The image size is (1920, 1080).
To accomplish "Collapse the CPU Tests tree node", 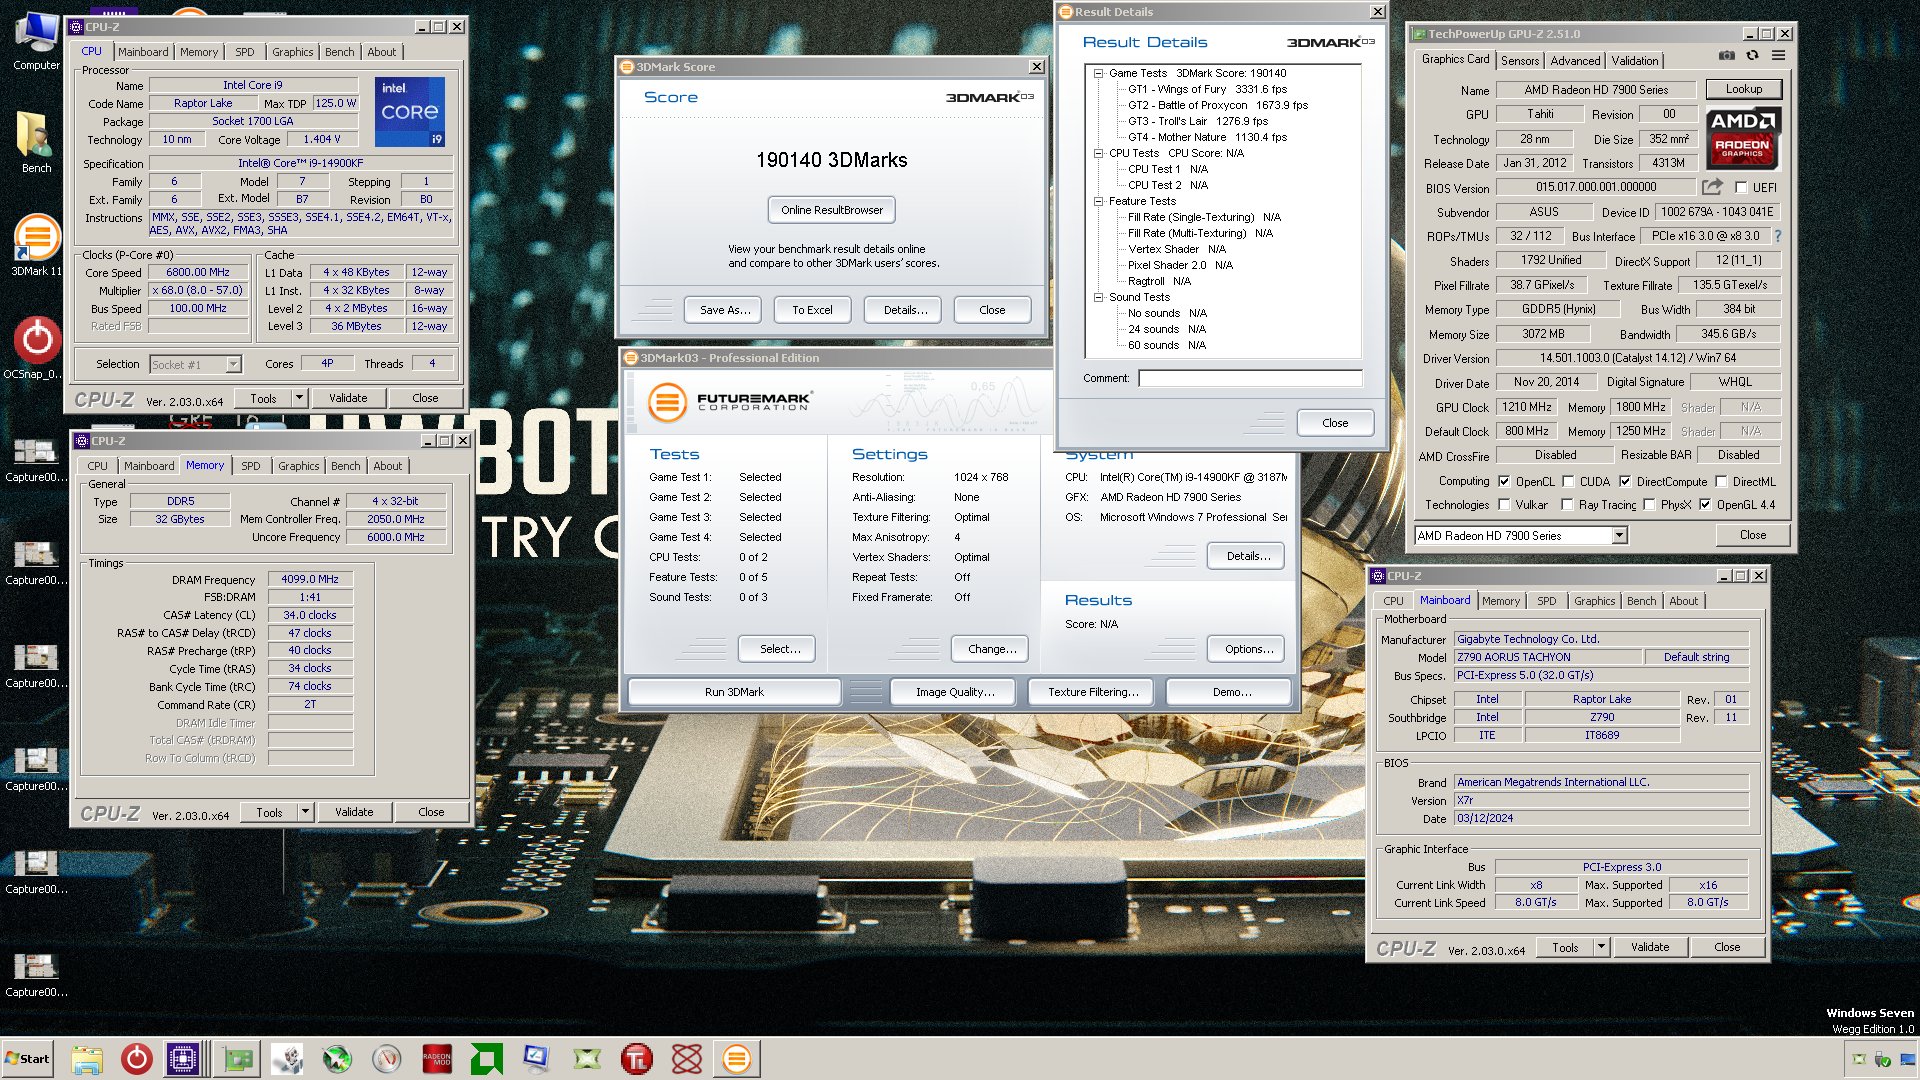I will (1098, 153).
